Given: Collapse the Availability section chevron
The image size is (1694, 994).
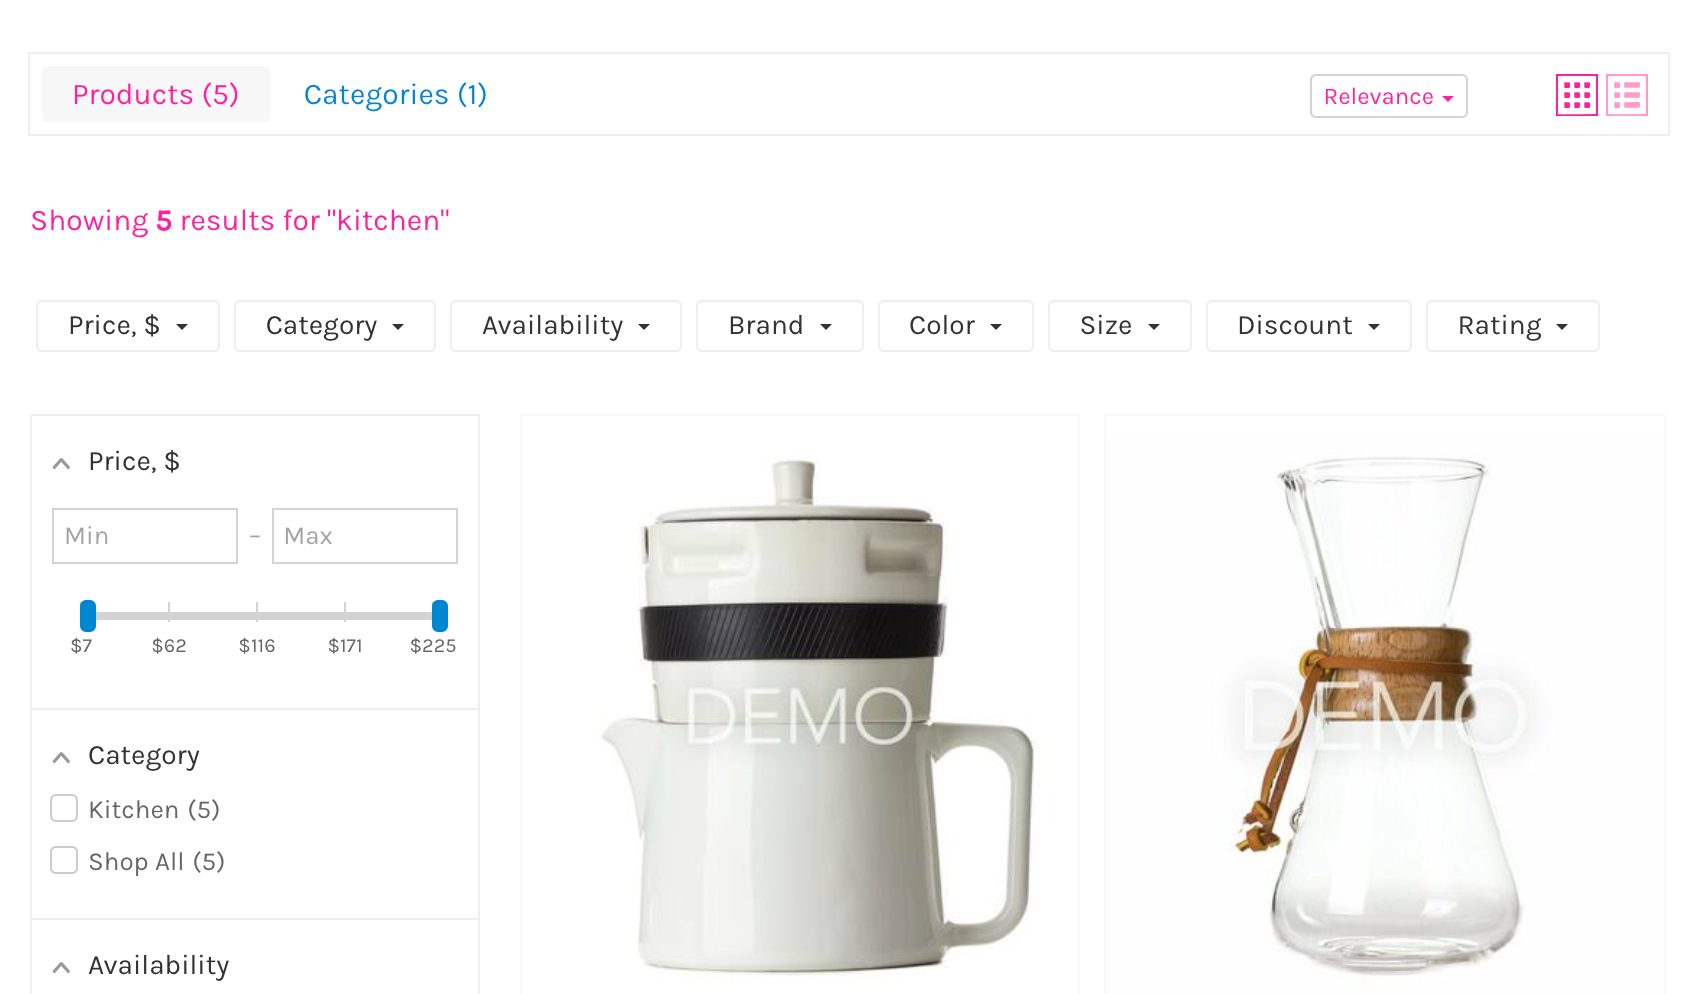Looking at the screenshot, I should pos(62,967).
